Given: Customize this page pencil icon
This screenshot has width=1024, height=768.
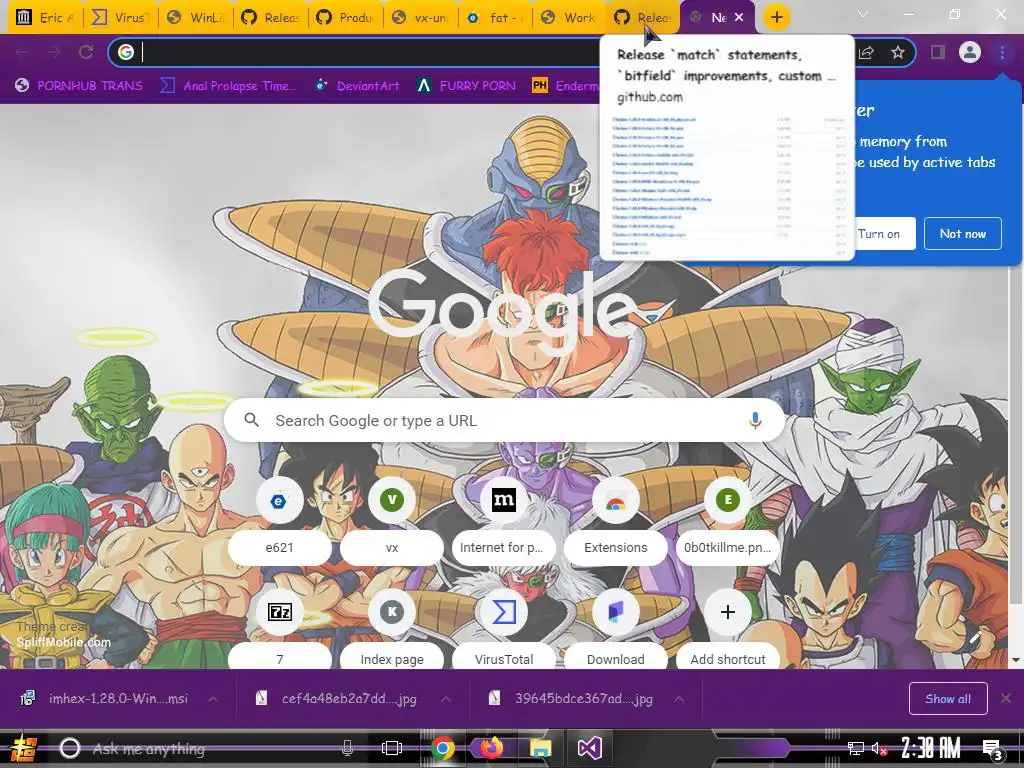Looking at the screenshot, I should (x=976, y=637).
